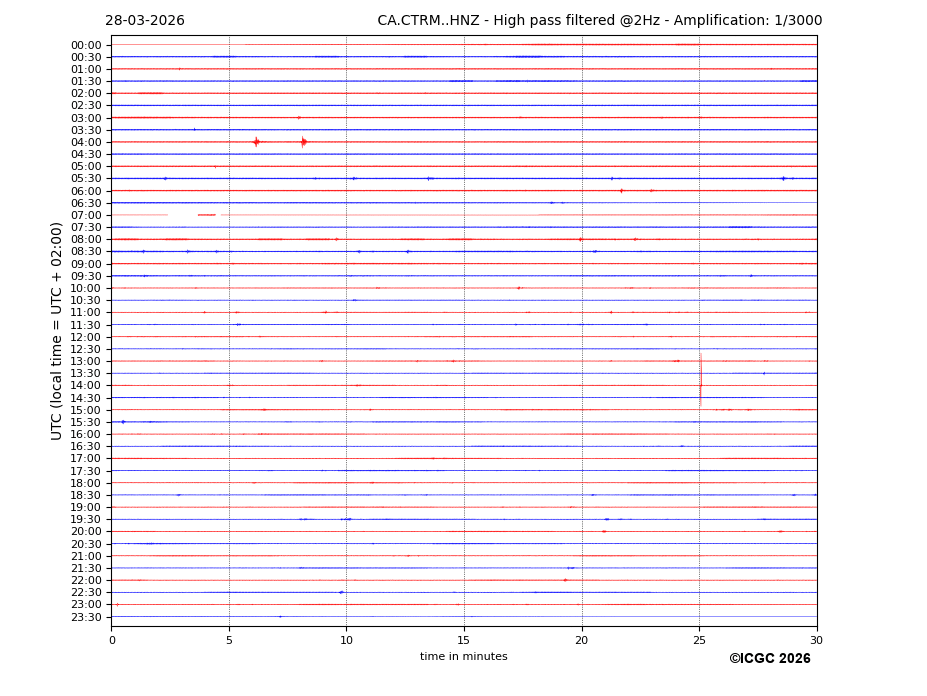Select the 23:30 row label
927x696 pixels.
(x=86, y=617)
